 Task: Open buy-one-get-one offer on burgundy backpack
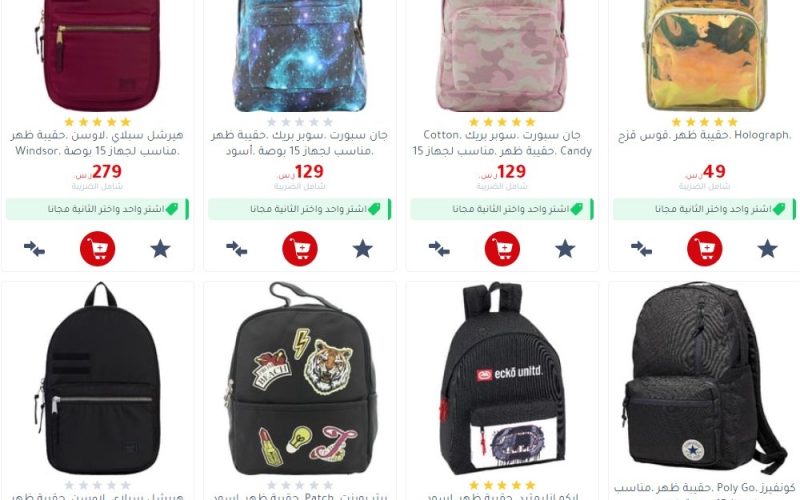97,209
